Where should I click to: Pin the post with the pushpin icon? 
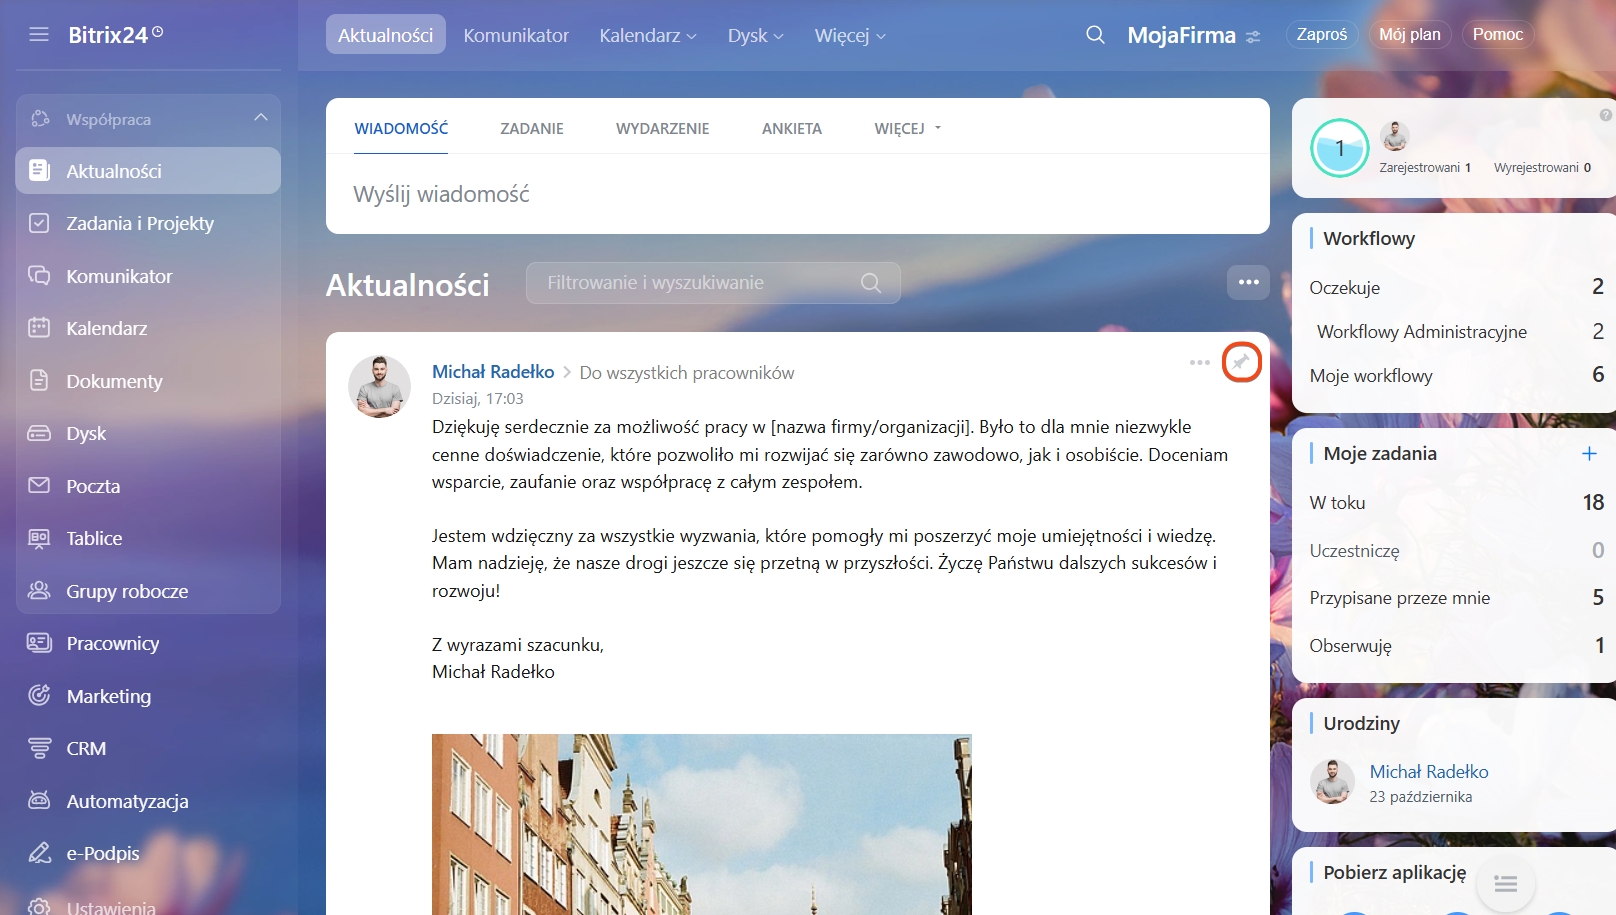1241,362
